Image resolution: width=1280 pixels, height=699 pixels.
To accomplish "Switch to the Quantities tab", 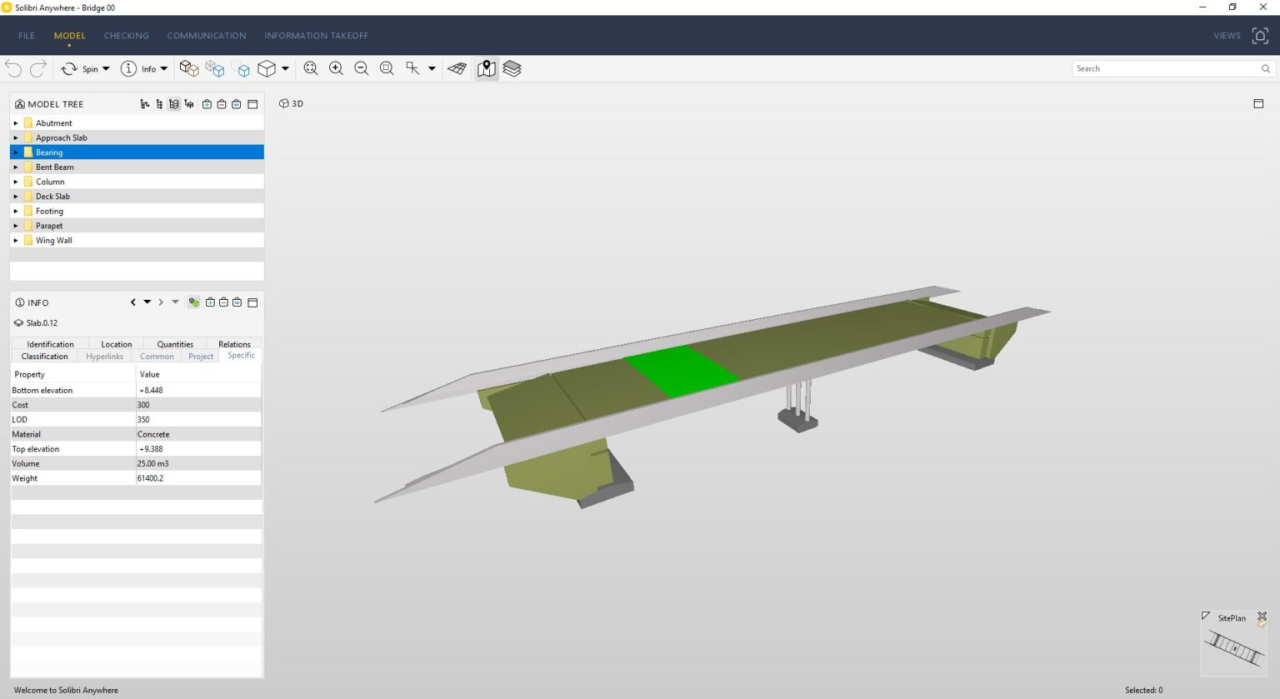I will click(x=175, y=344).
